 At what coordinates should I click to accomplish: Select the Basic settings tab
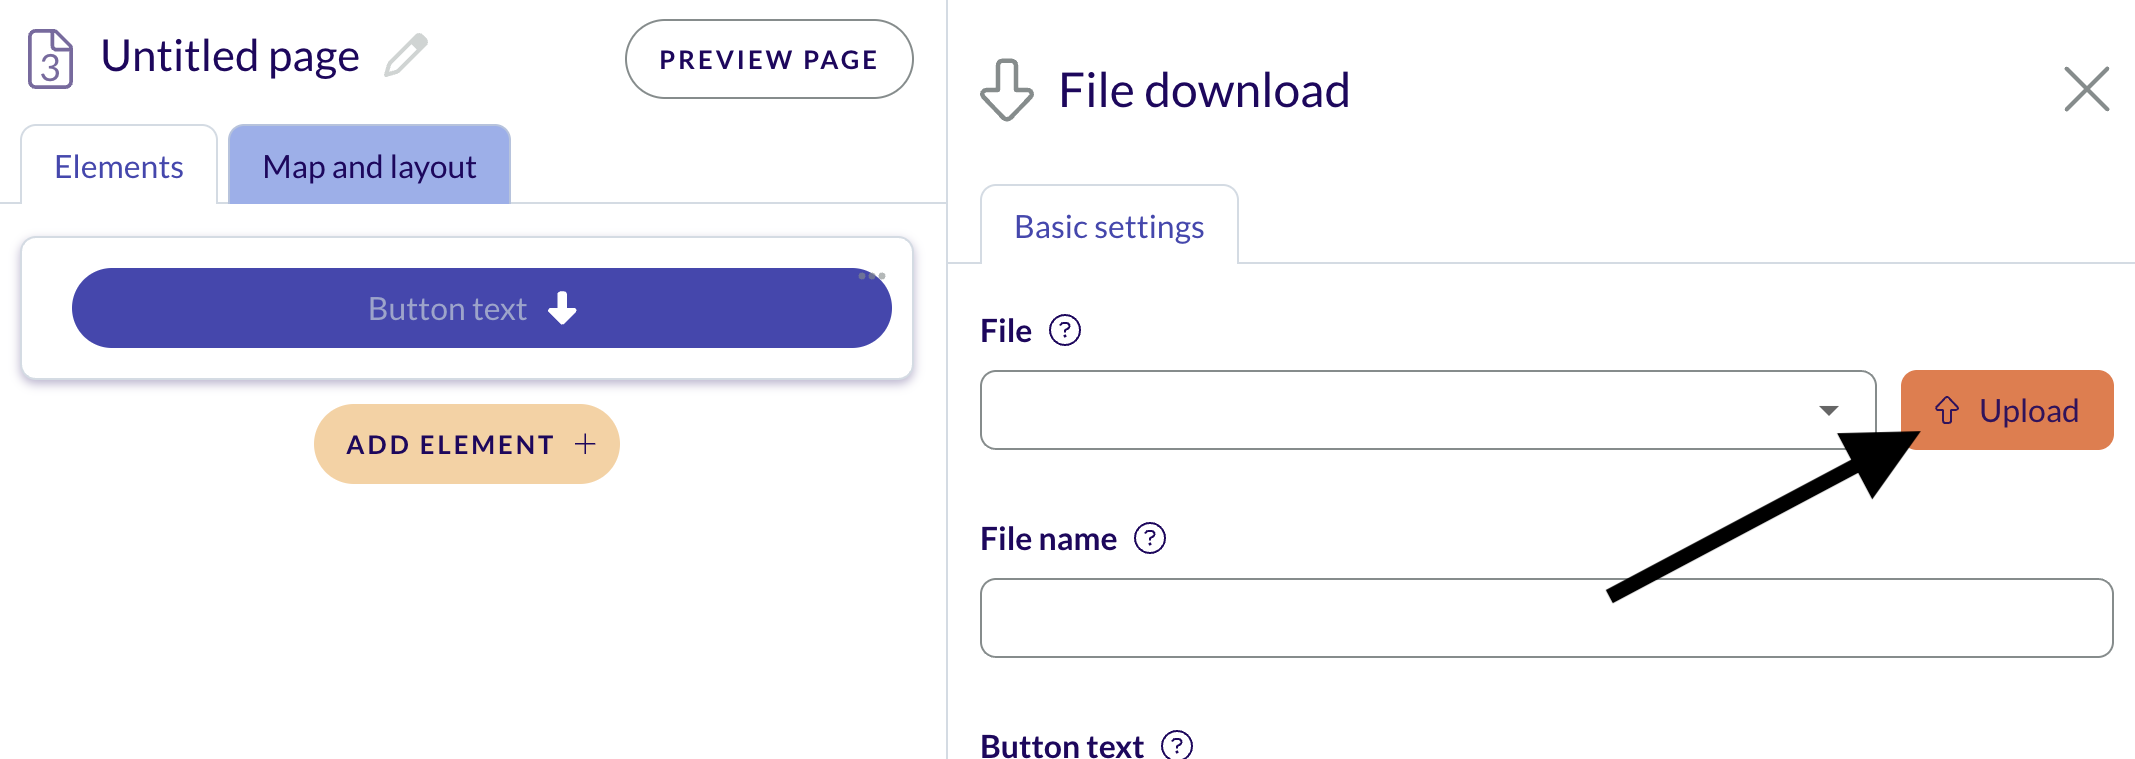(x=1109, y=226)
